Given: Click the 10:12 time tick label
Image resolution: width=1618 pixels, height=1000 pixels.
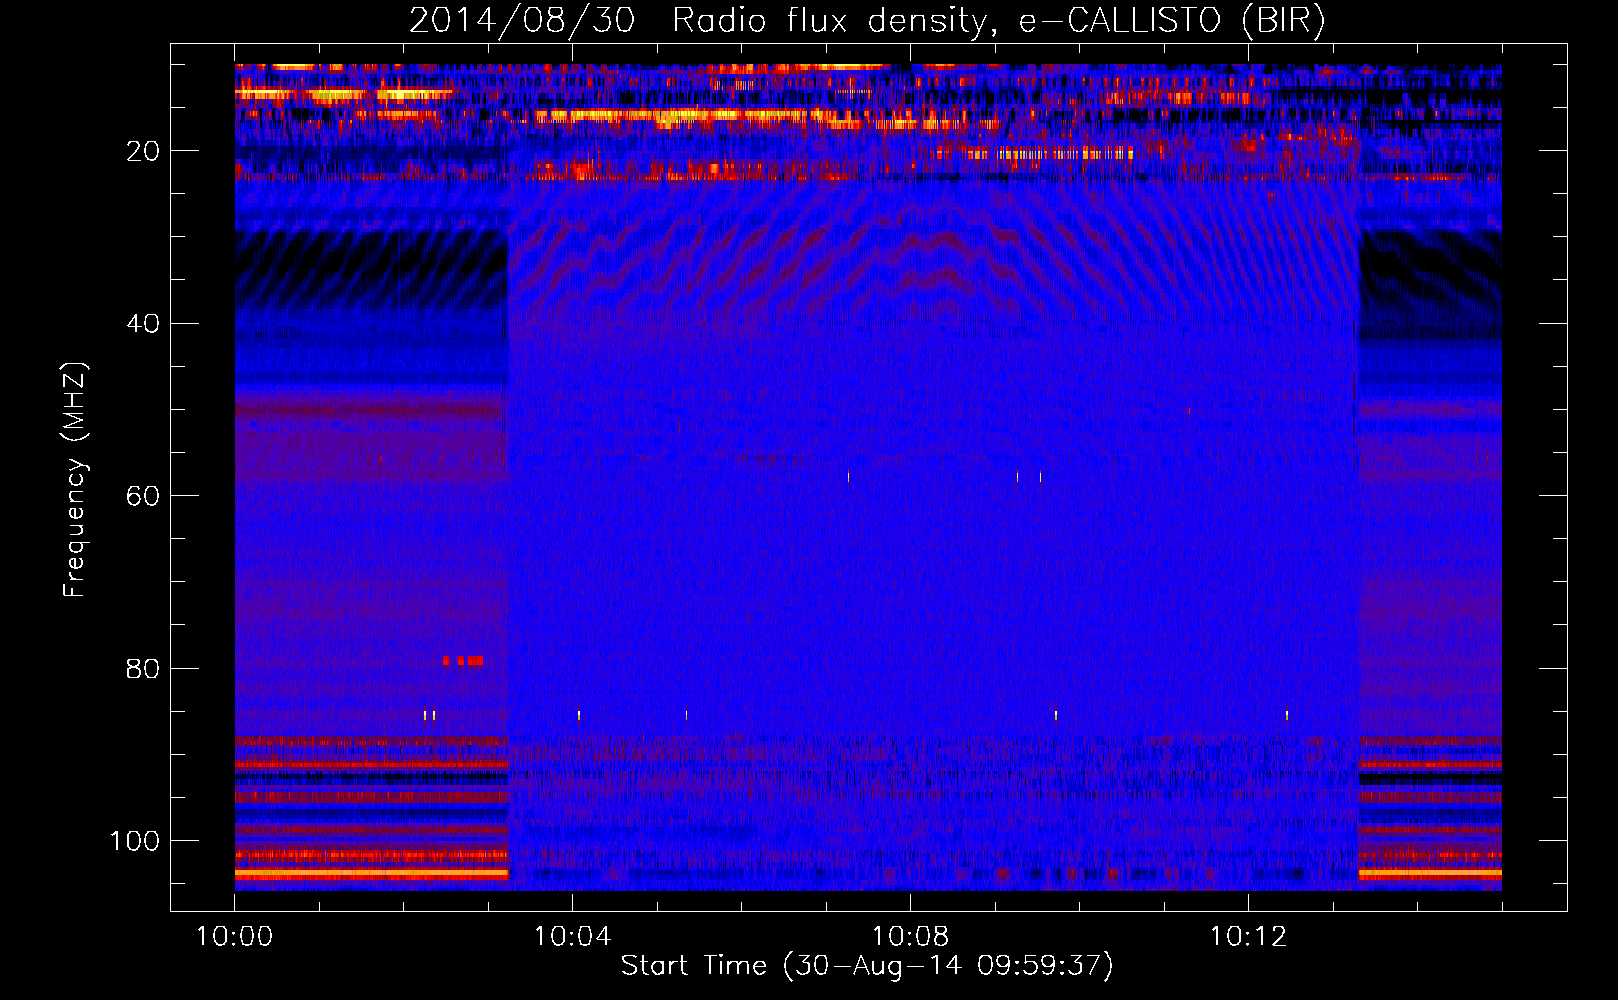Looking at the screenshot, I should pyautogui.click(x=1248, y=937).
